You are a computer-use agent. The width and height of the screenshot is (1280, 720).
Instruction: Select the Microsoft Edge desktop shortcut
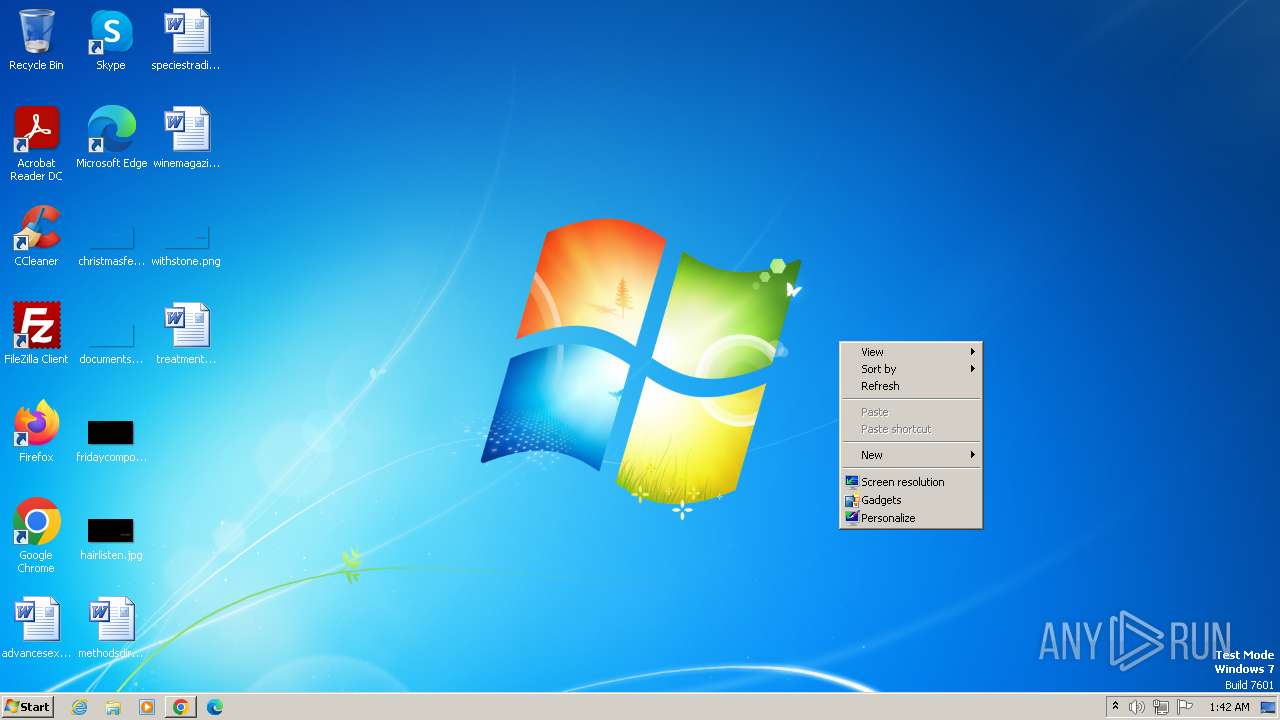[x=111, y=138]
